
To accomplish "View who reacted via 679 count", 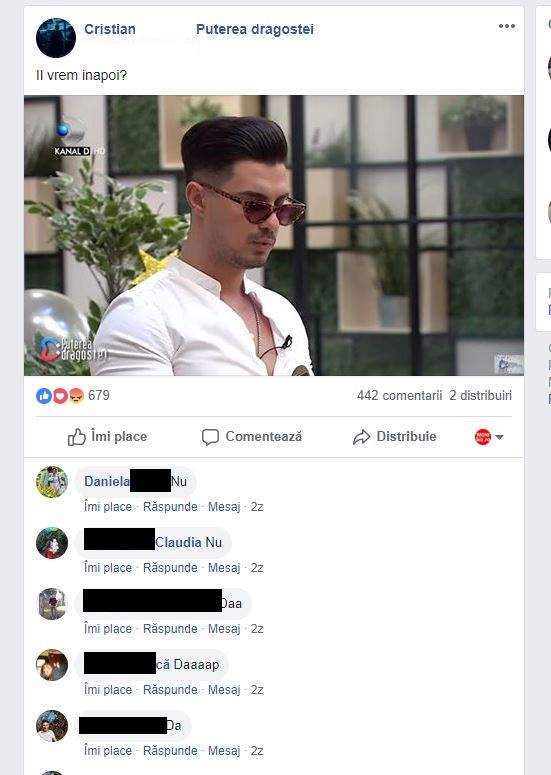I will click(99, 395).
